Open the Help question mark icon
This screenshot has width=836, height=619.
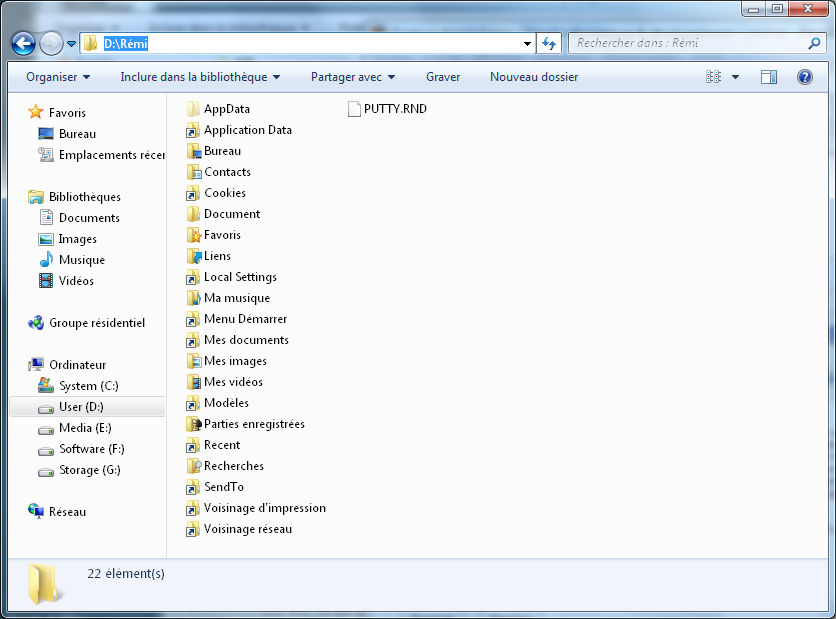tap(804, 77)
